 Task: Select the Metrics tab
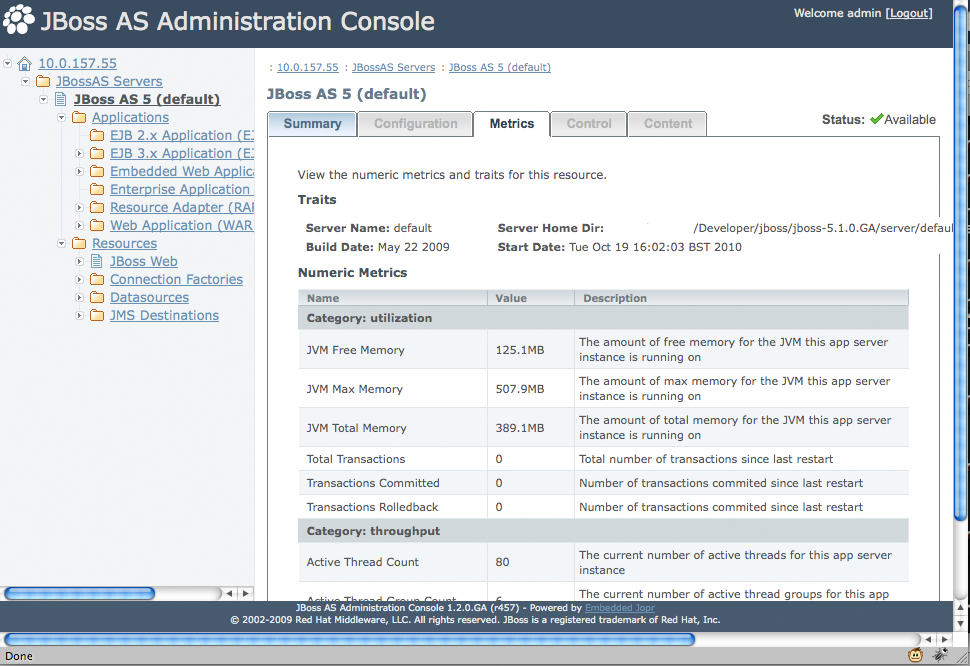512,124
